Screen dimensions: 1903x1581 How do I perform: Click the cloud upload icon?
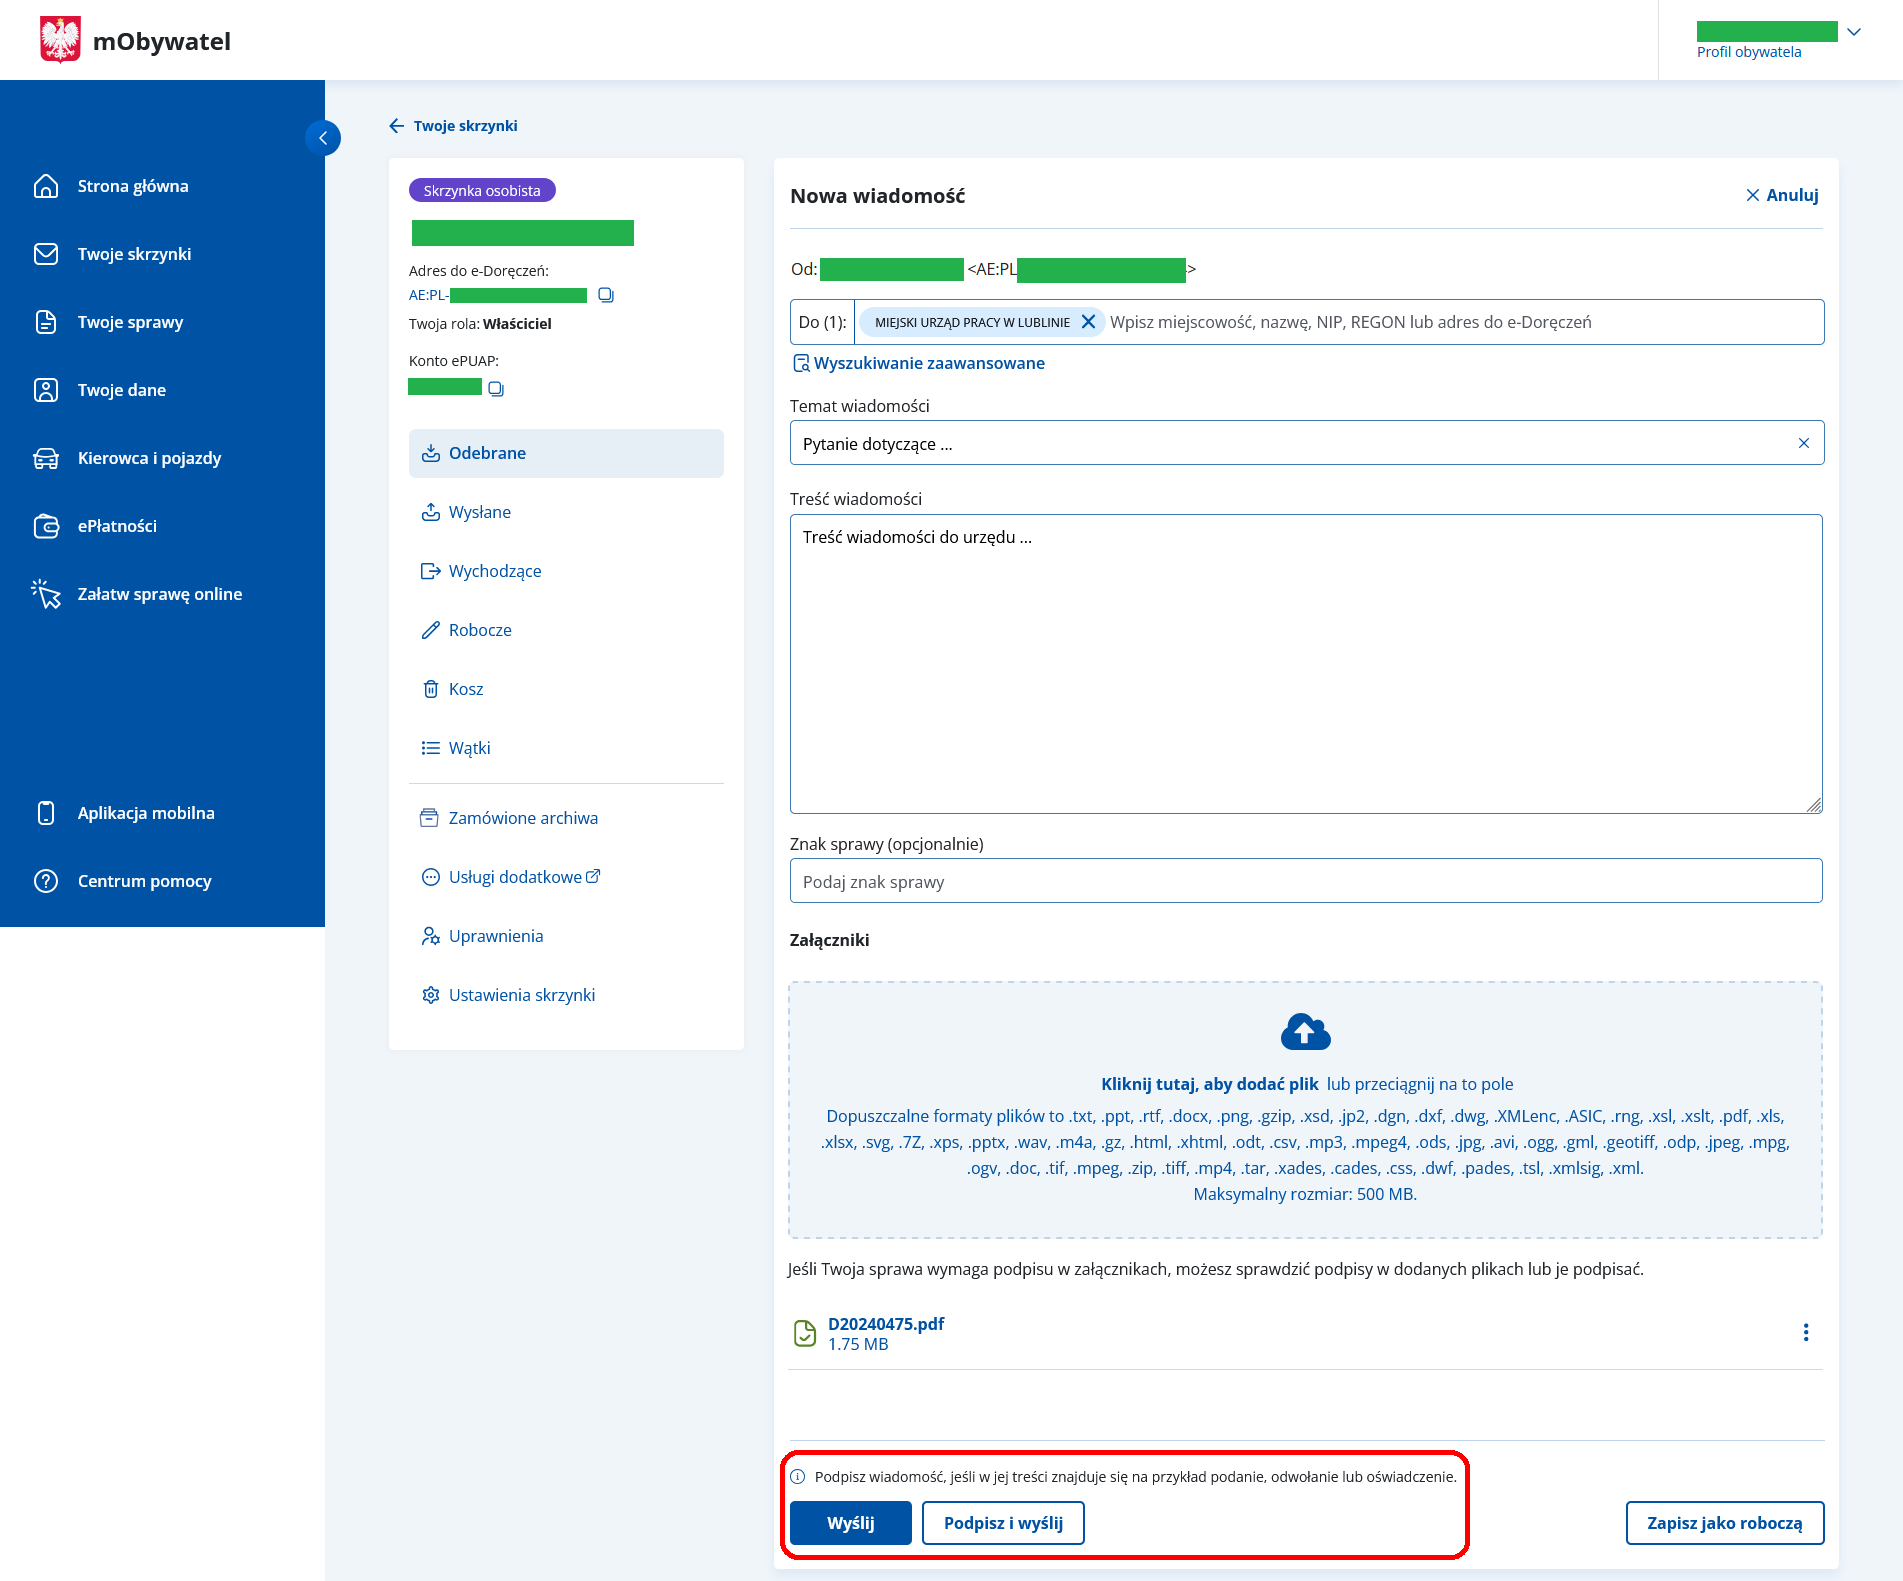coord(1305,1032)
